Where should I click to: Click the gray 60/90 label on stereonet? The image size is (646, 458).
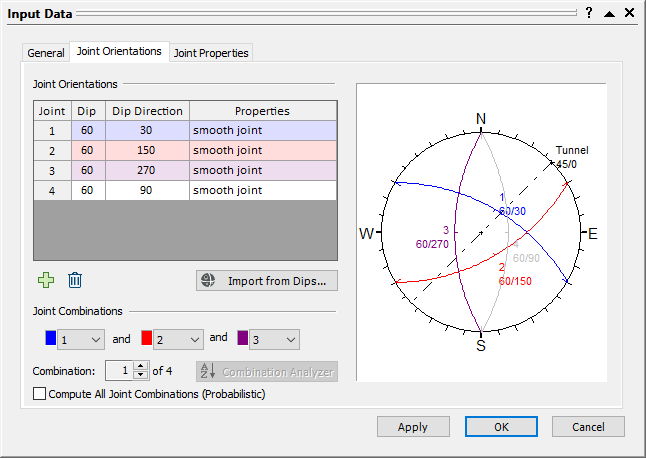click(x=526, y=258)
